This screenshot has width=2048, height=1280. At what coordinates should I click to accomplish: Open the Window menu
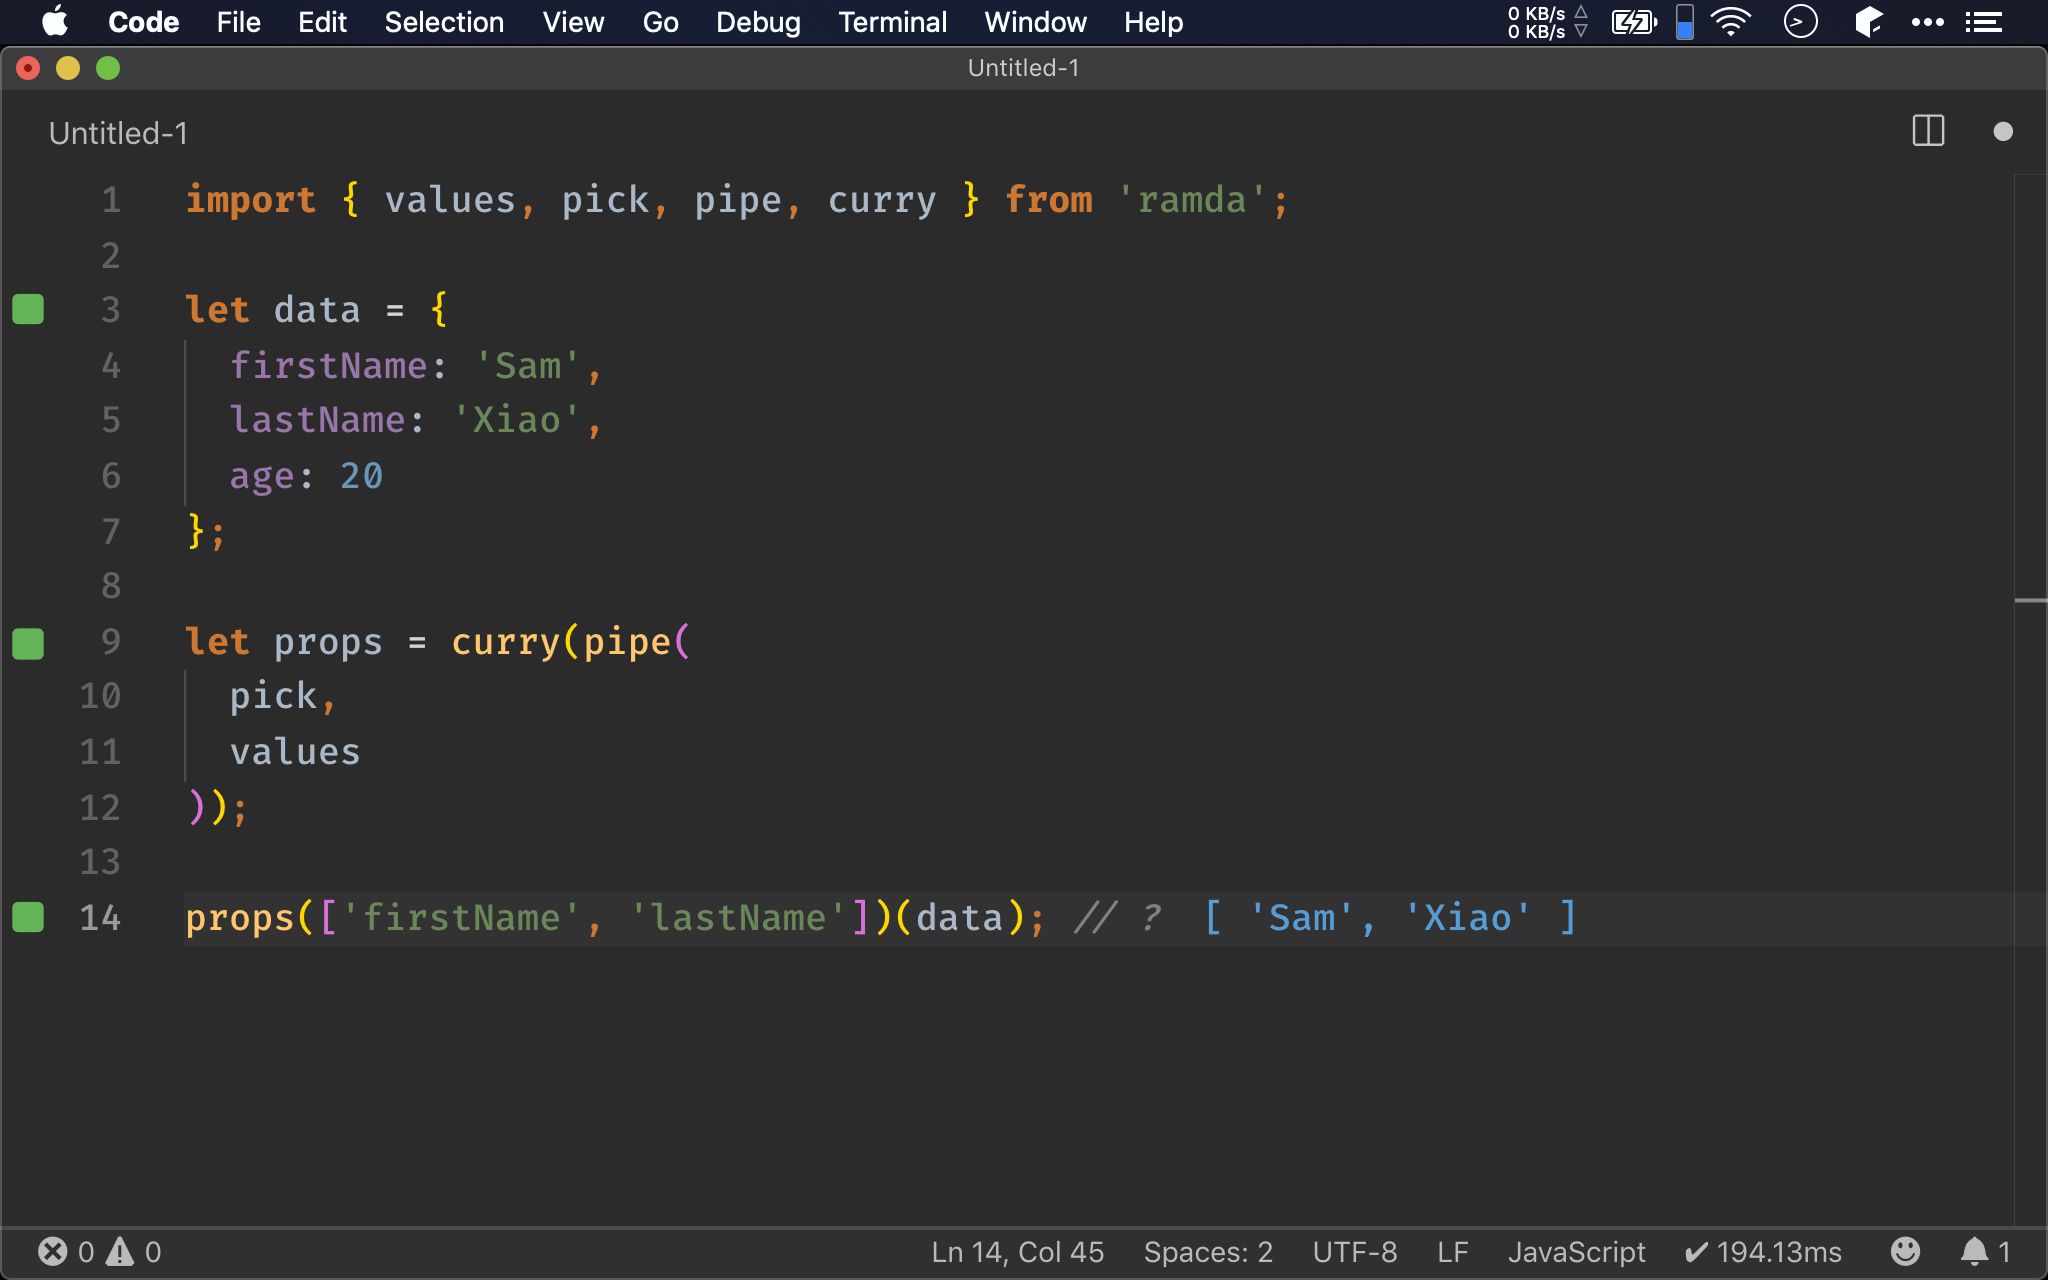tap(1035, 22)
